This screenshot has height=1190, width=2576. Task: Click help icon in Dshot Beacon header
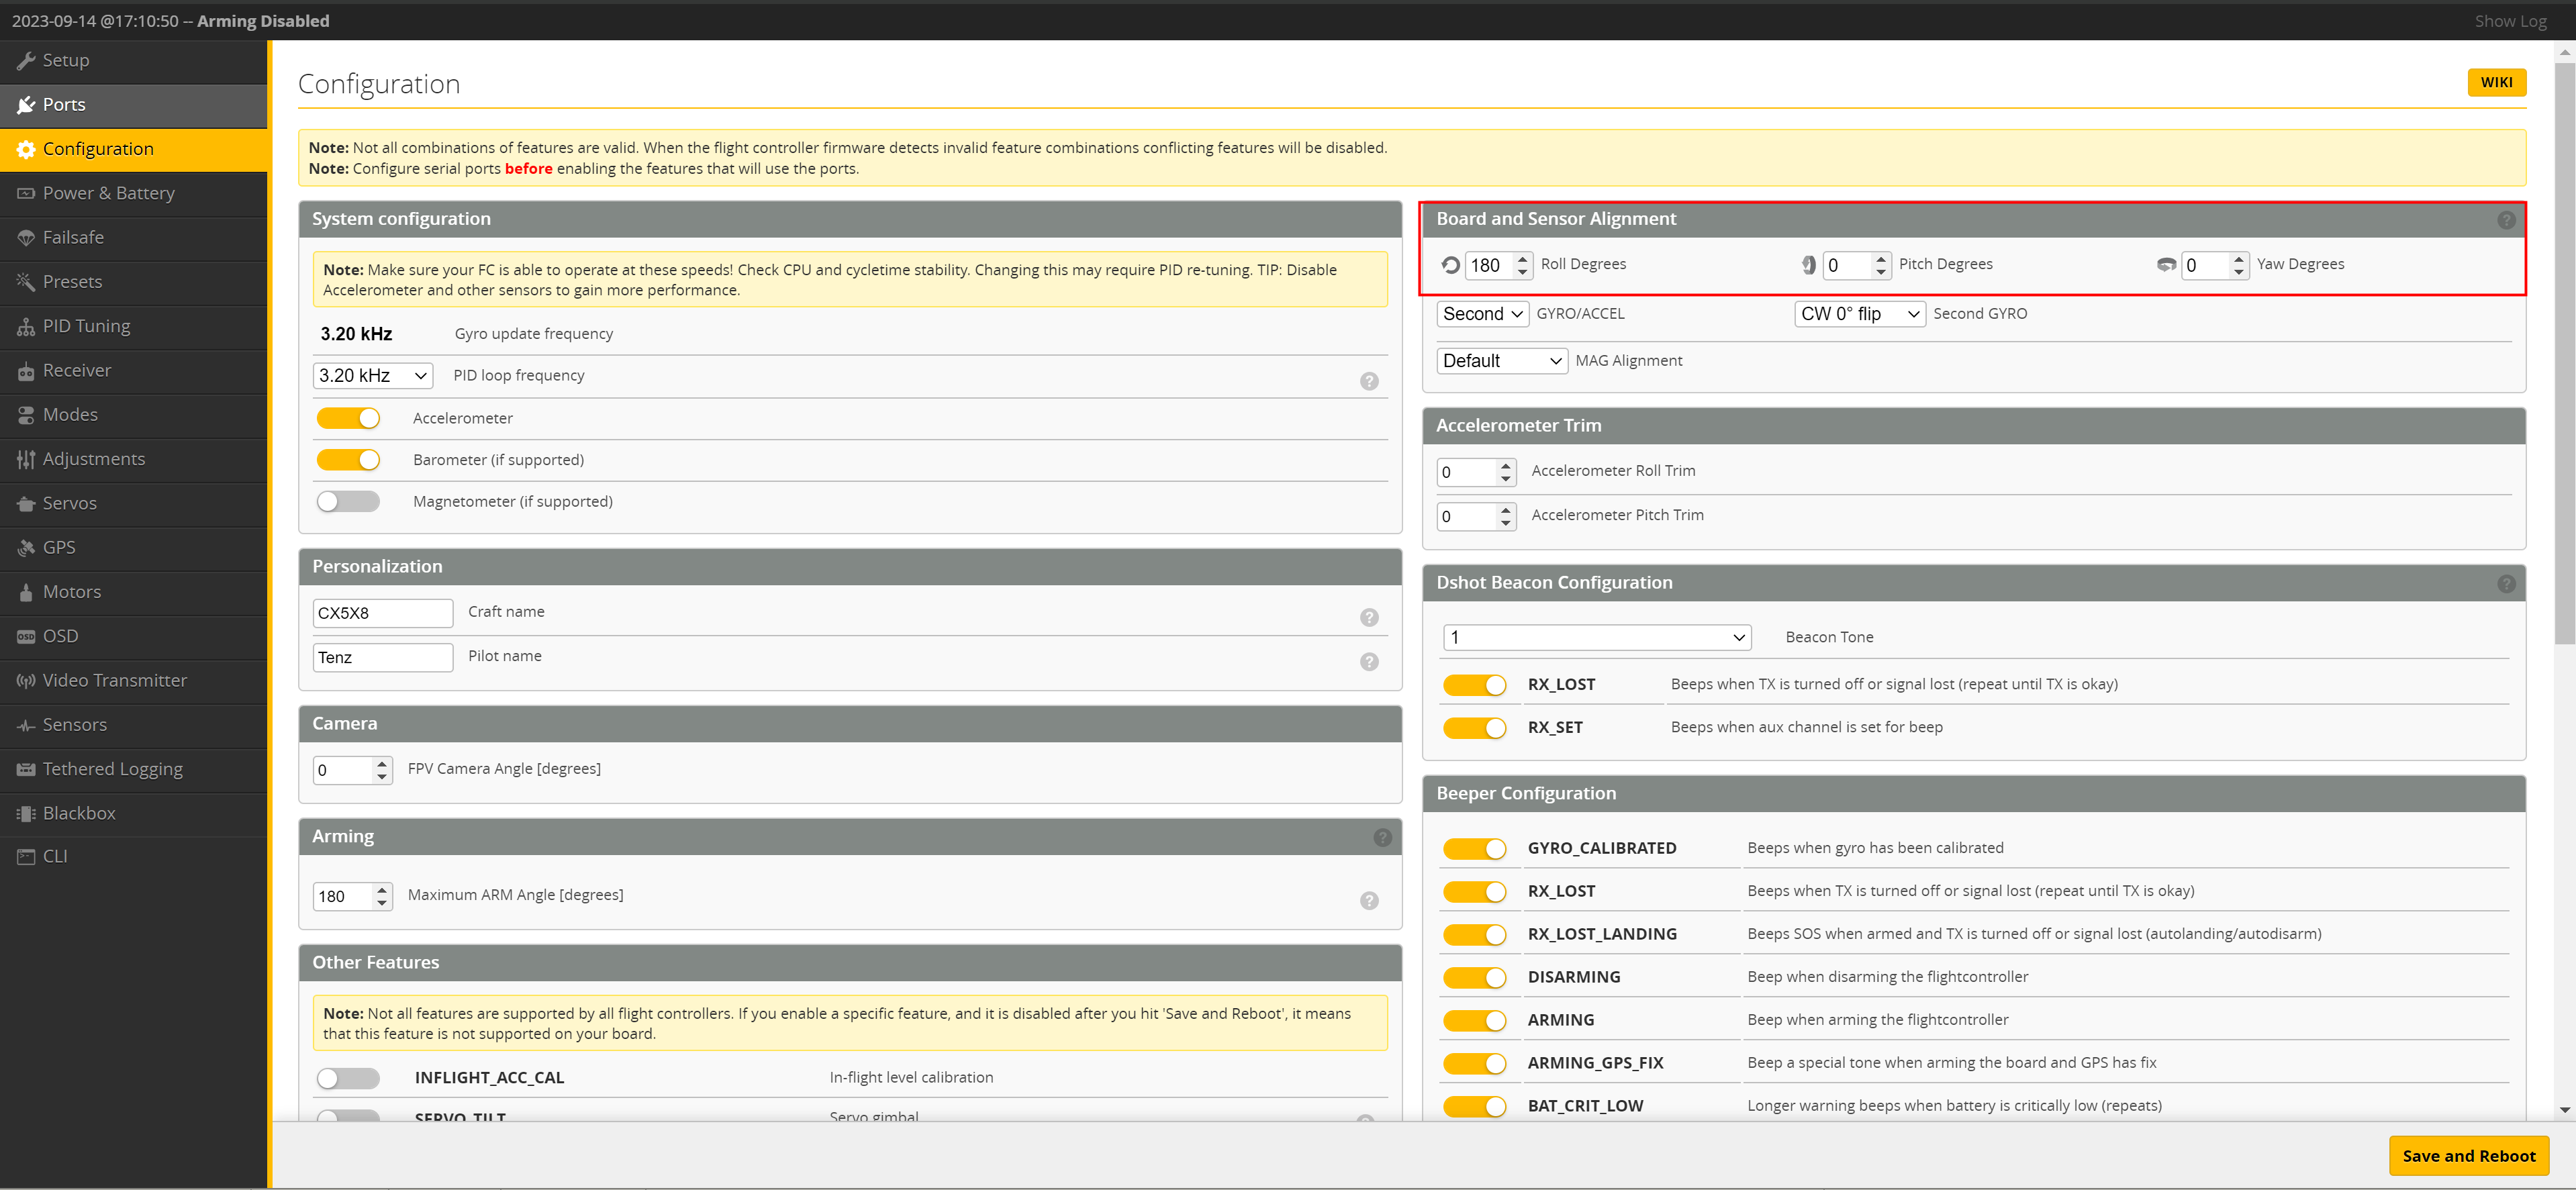[2506, 584]
